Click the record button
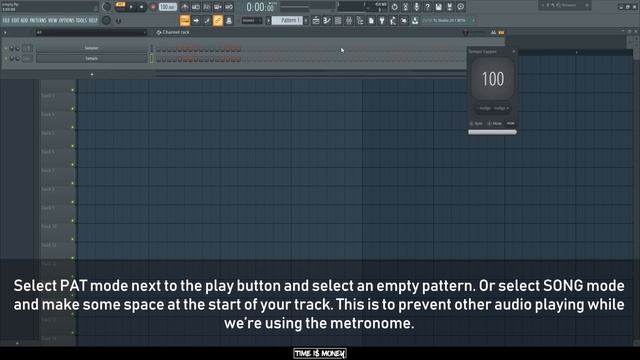This screenshot has height=360, width=640. [x=153, y=7]
